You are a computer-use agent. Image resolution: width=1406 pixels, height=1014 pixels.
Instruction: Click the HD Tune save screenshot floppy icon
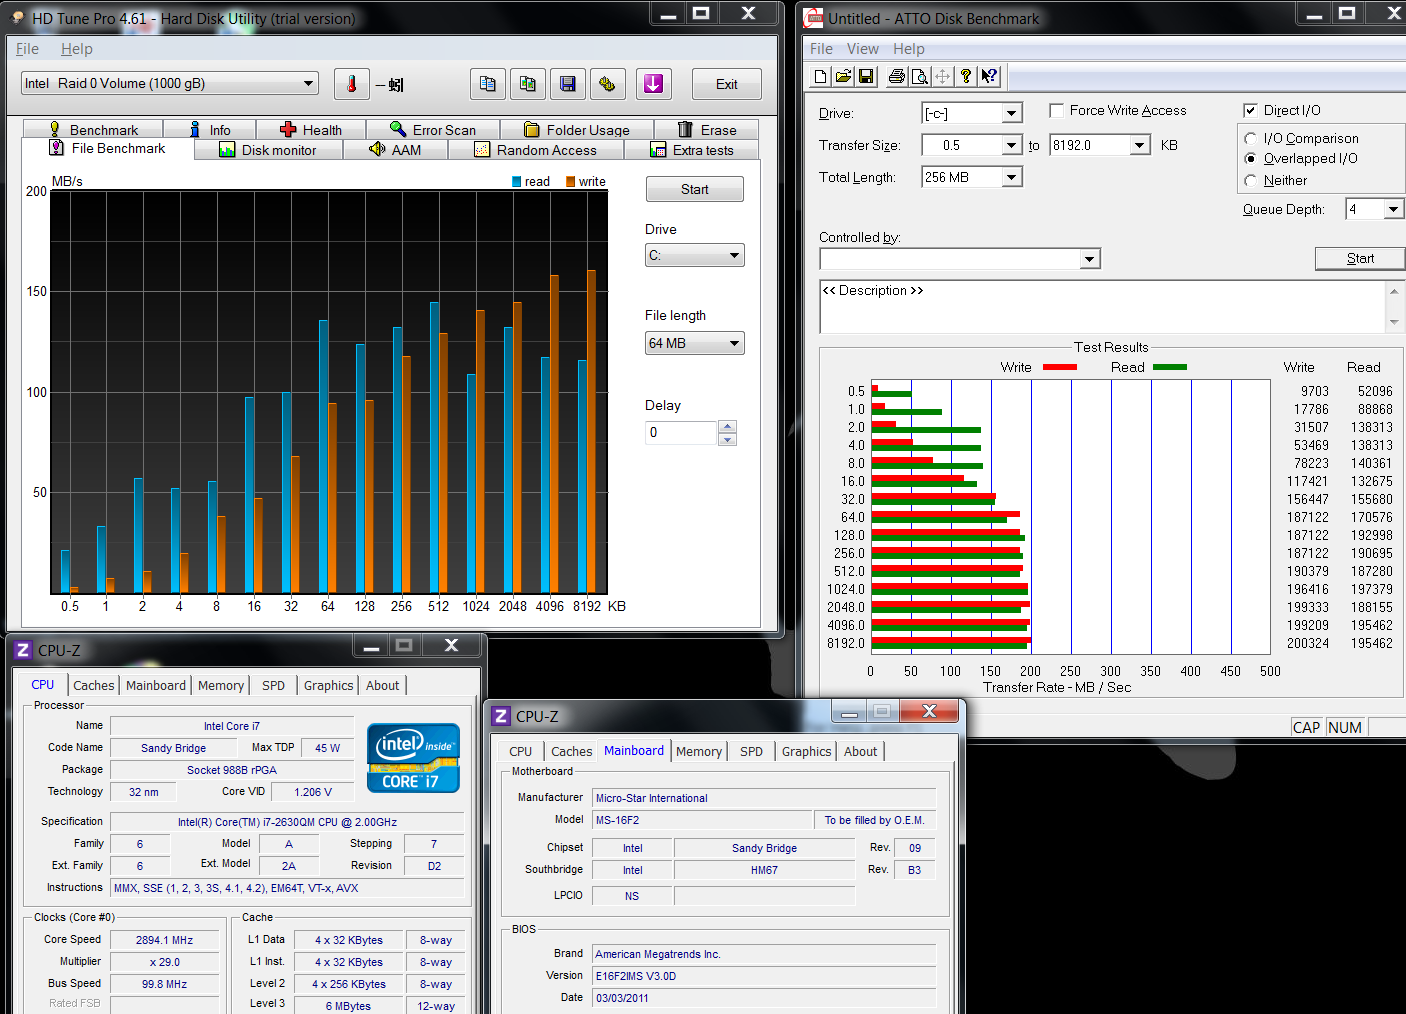(568, 84)
